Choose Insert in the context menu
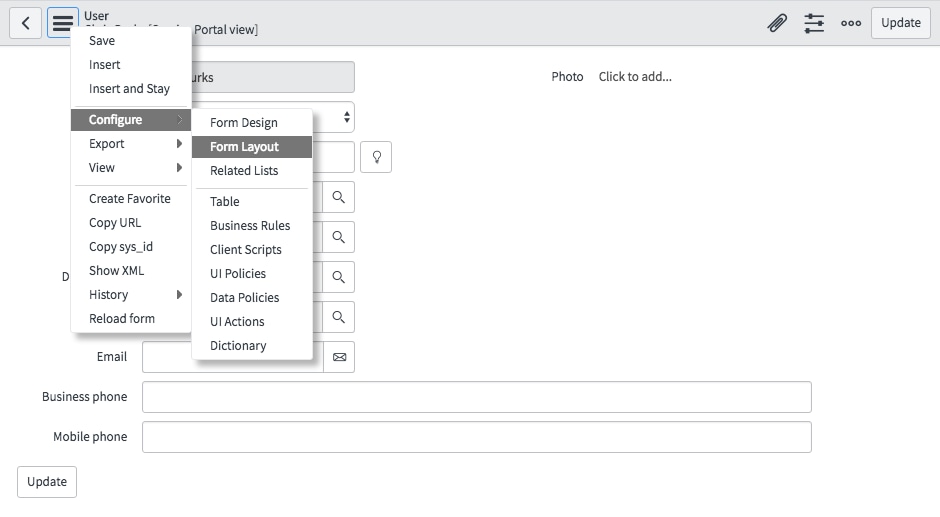 [x=131, y=65]
